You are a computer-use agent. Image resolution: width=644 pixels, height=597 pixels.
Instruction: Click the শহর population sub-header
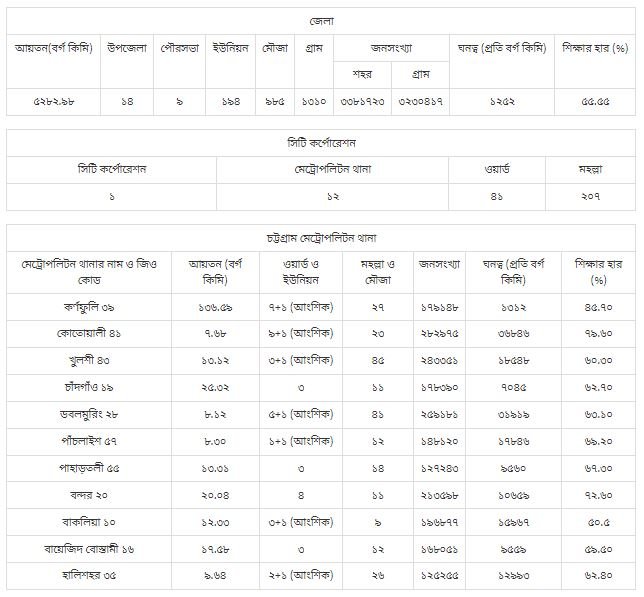tap(362, 74)
